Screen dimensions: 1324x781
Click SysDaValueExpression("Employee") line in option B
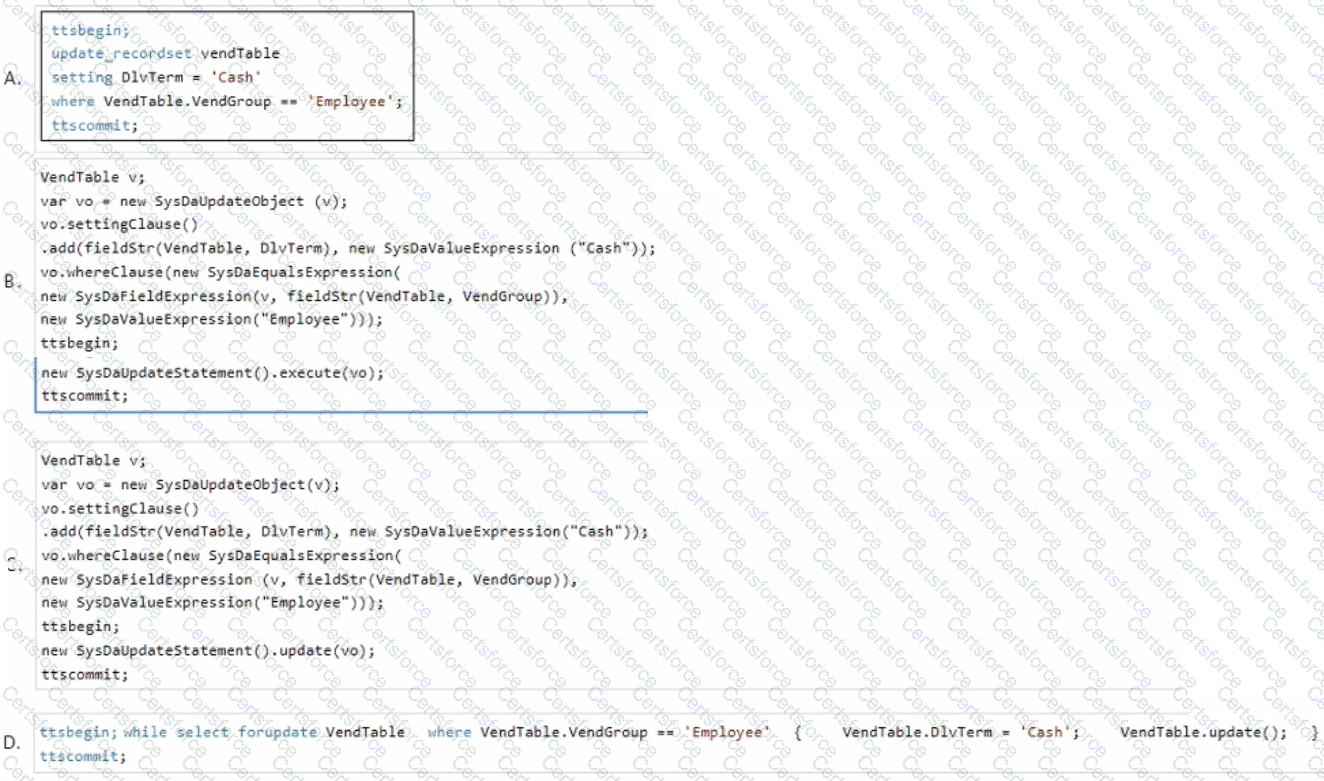211,319
